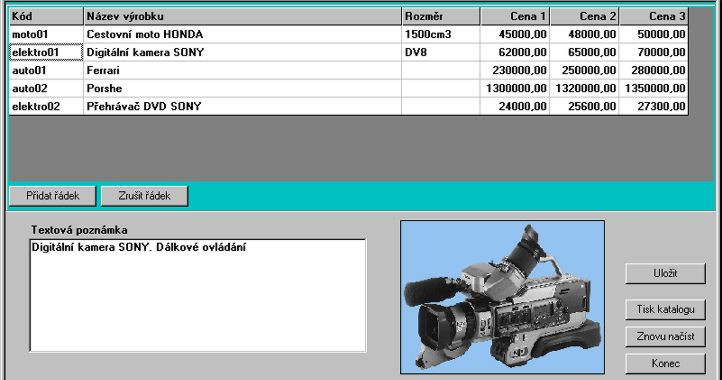Exit using the Konec button
722x380 pixels.
(665, 363)
